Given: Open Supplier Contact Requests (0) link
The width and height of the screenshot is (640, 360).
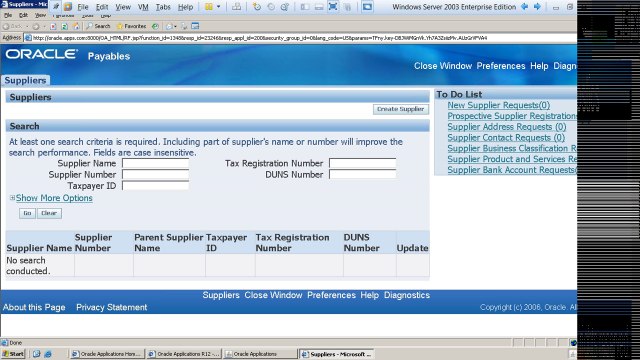Looking at the screenshot, I should (x=506, y=138).
